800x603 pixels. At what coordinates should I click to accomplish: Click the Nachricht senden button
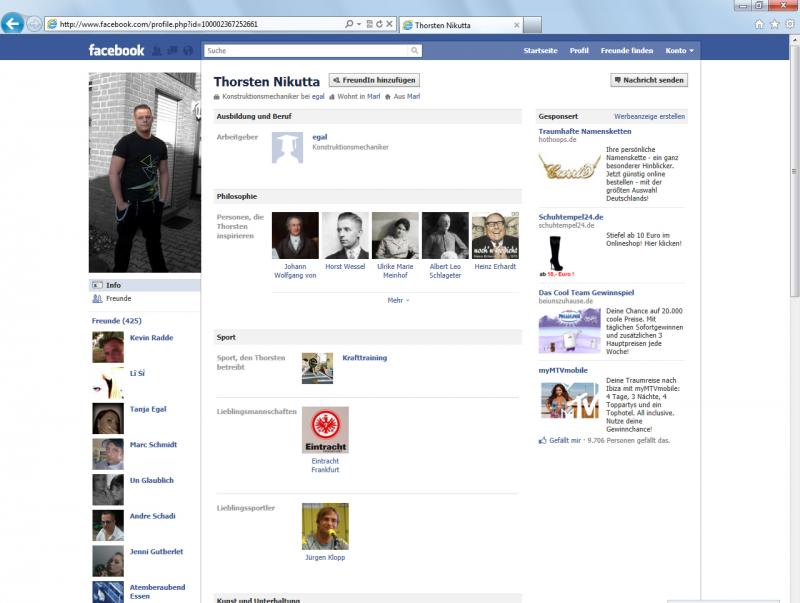pos(649,80)
